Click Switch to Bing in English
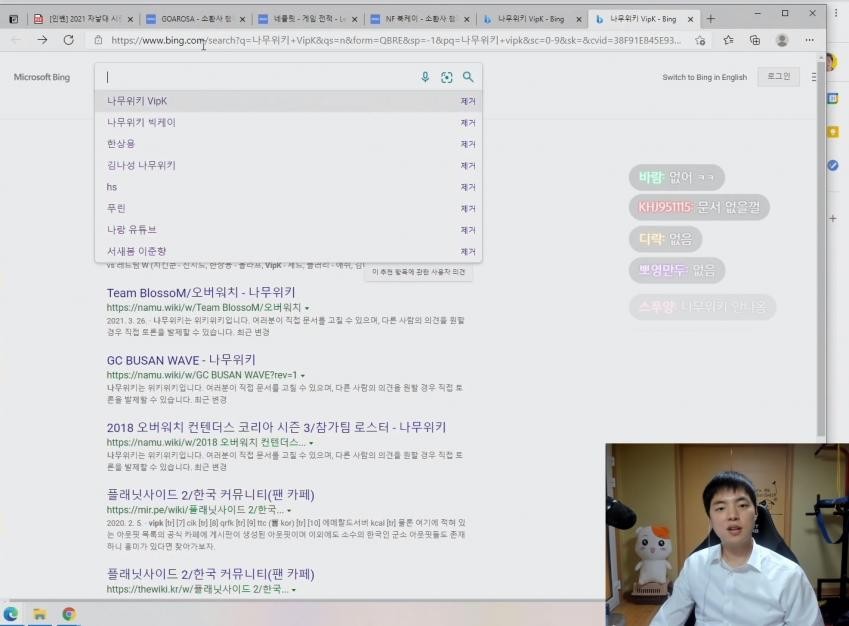This screenshot has width=849, height=626. [704, 77]
